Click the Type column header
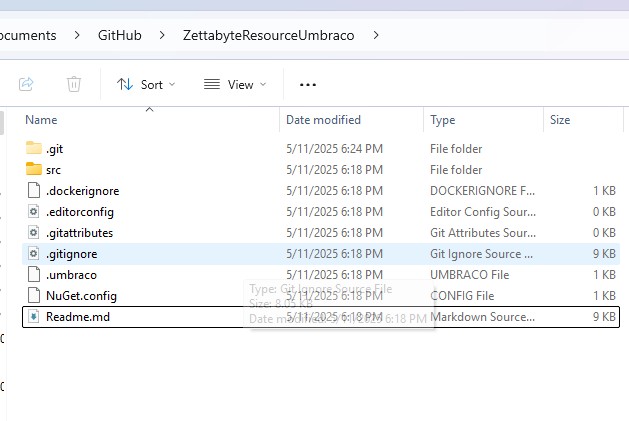The height and width of the screenshot is (421, 629). 443,120
